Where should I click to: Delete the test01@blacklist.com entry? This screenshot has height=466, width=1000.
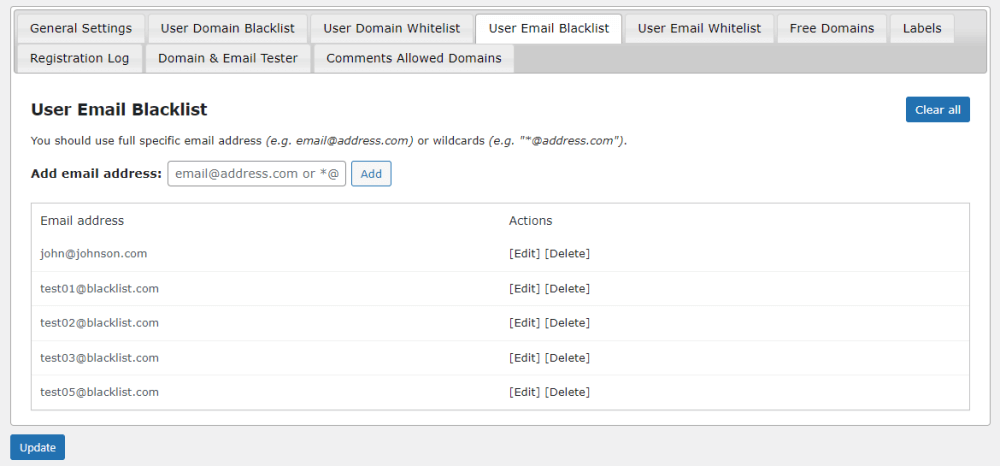pos(567,289)
